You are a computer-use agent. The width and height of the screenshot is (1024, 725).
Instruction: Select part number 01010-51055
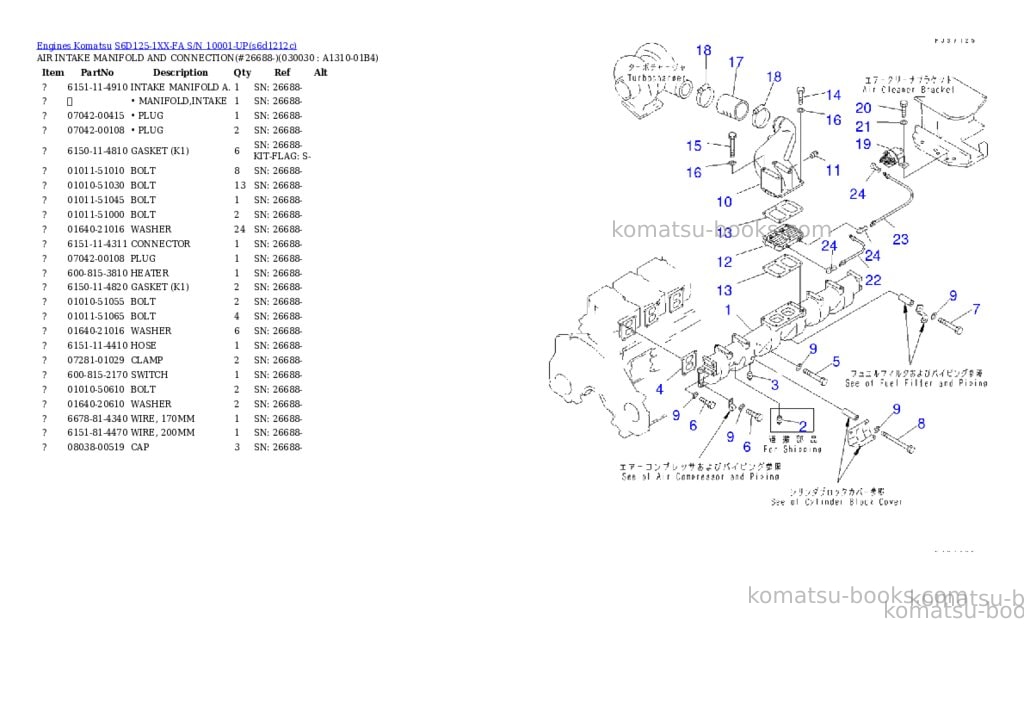(95, 302)
